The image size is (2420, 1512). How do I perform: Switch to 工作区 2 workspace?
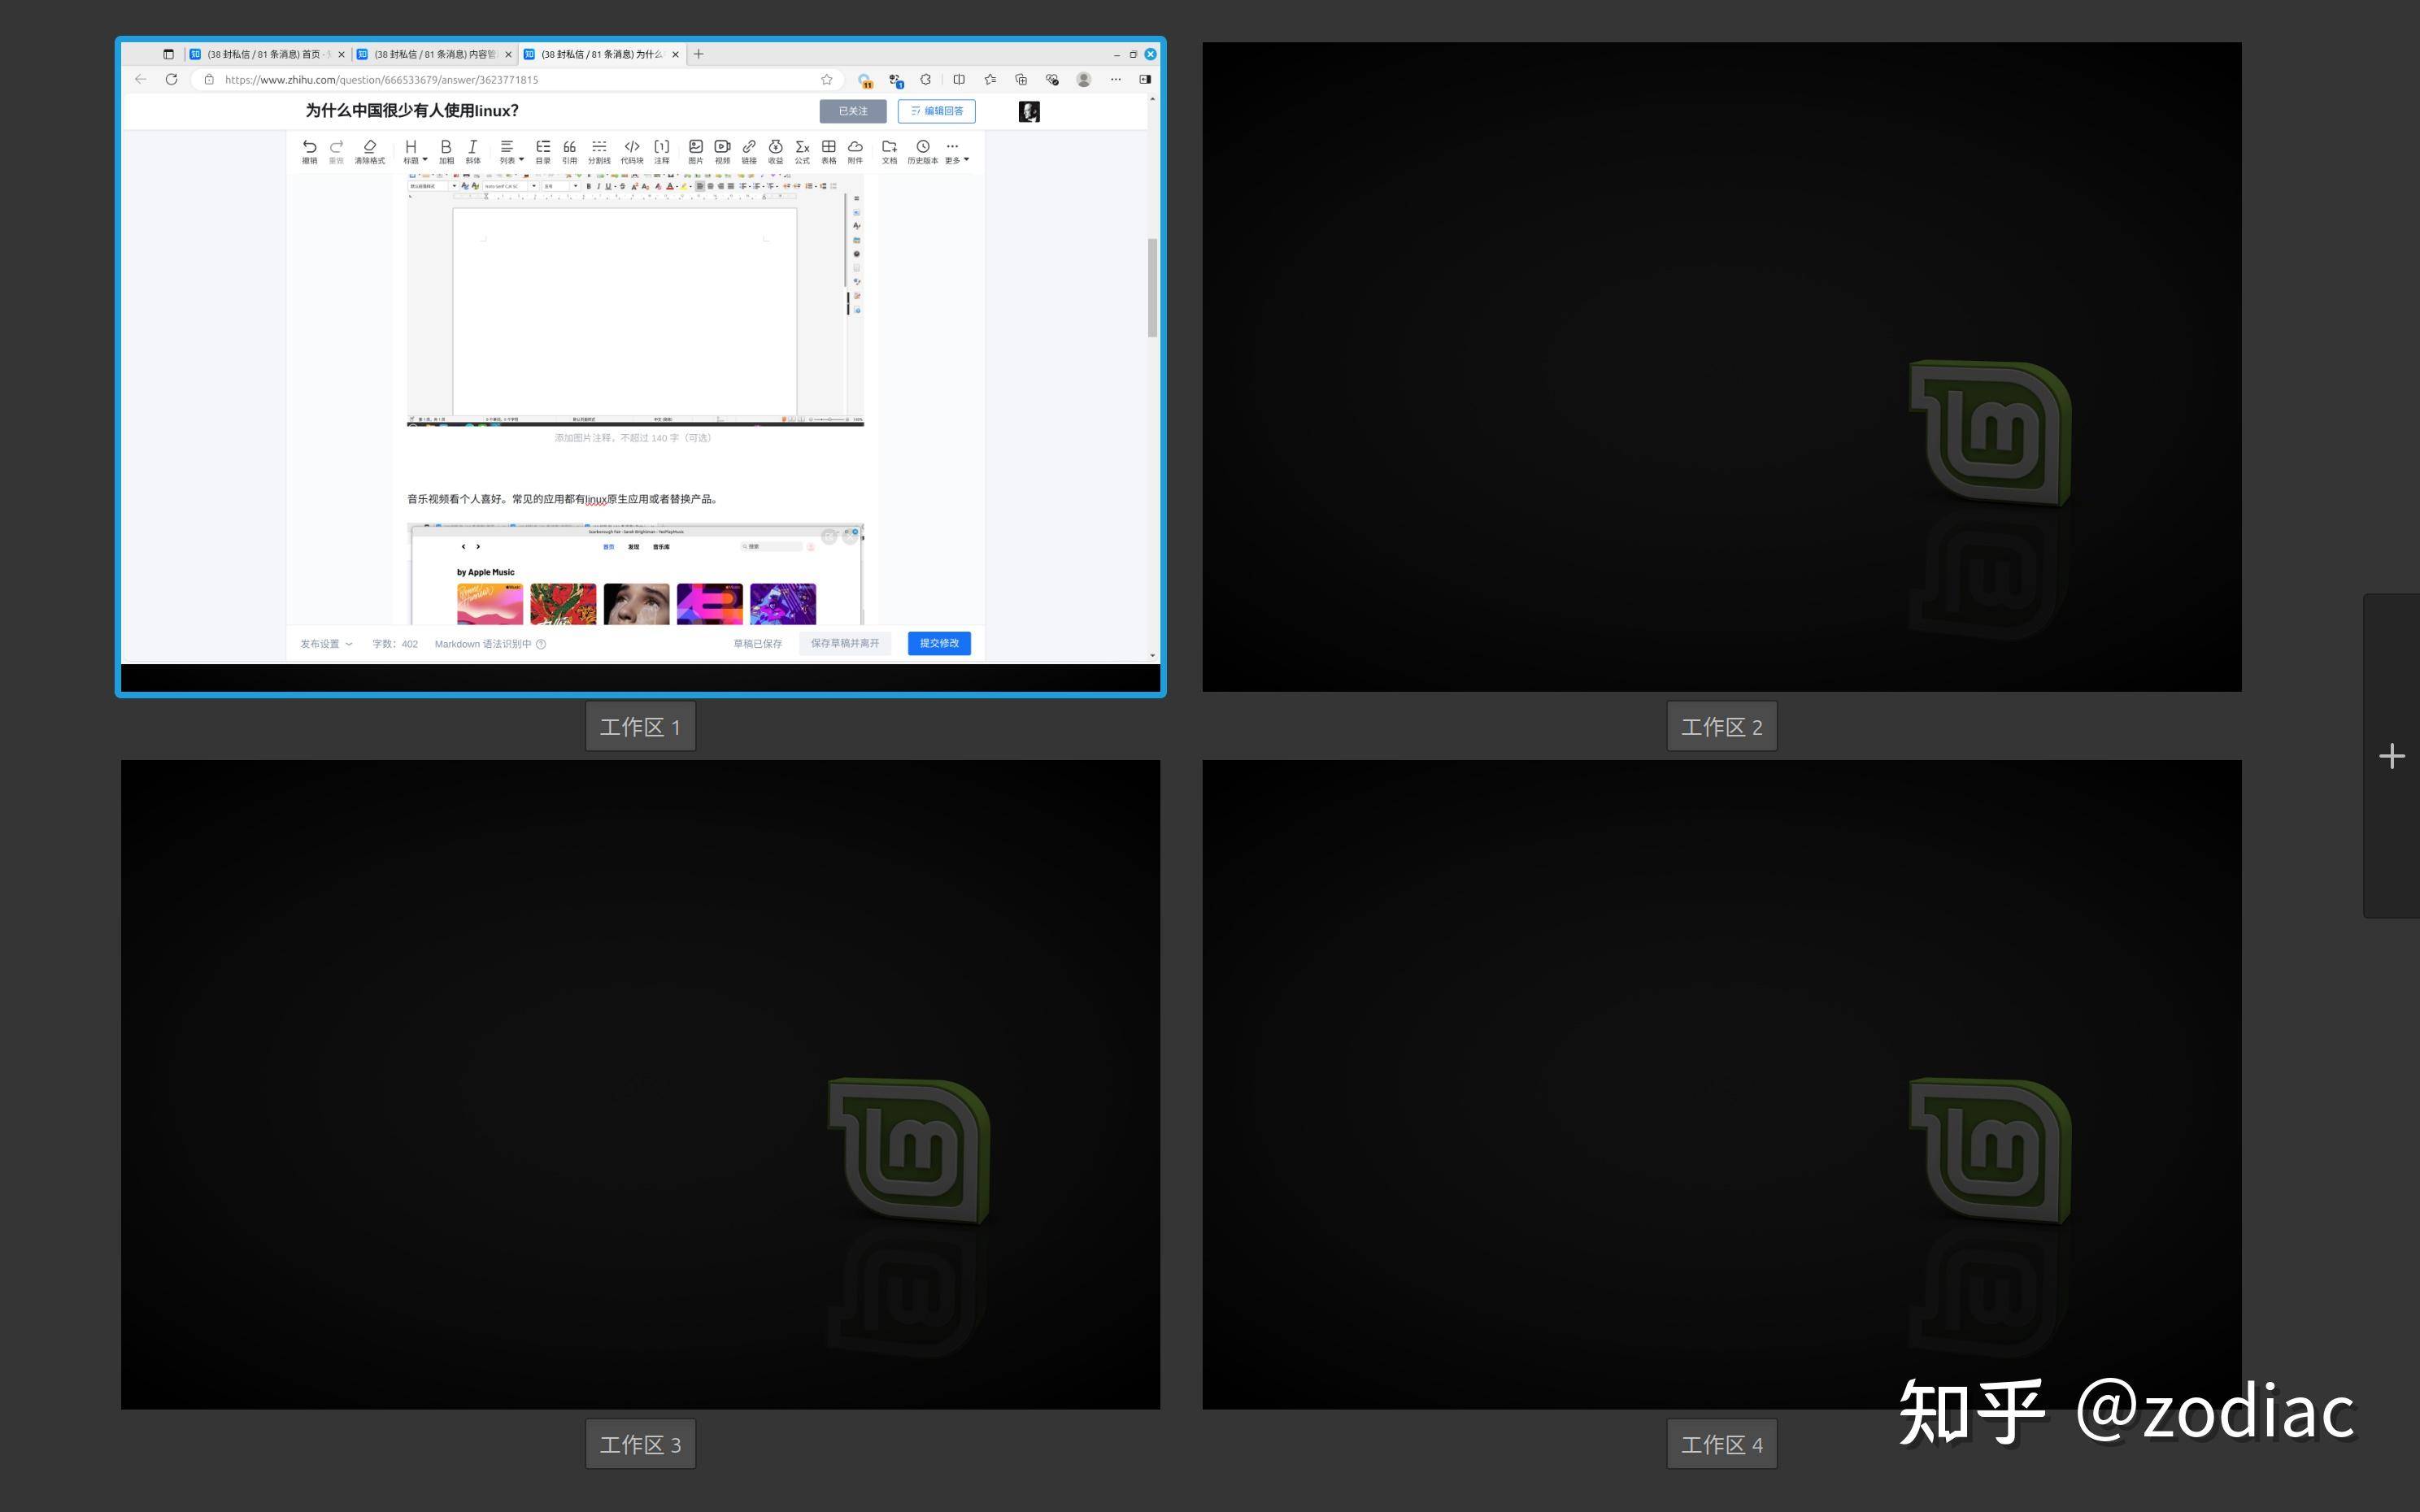coord(1721,367)
